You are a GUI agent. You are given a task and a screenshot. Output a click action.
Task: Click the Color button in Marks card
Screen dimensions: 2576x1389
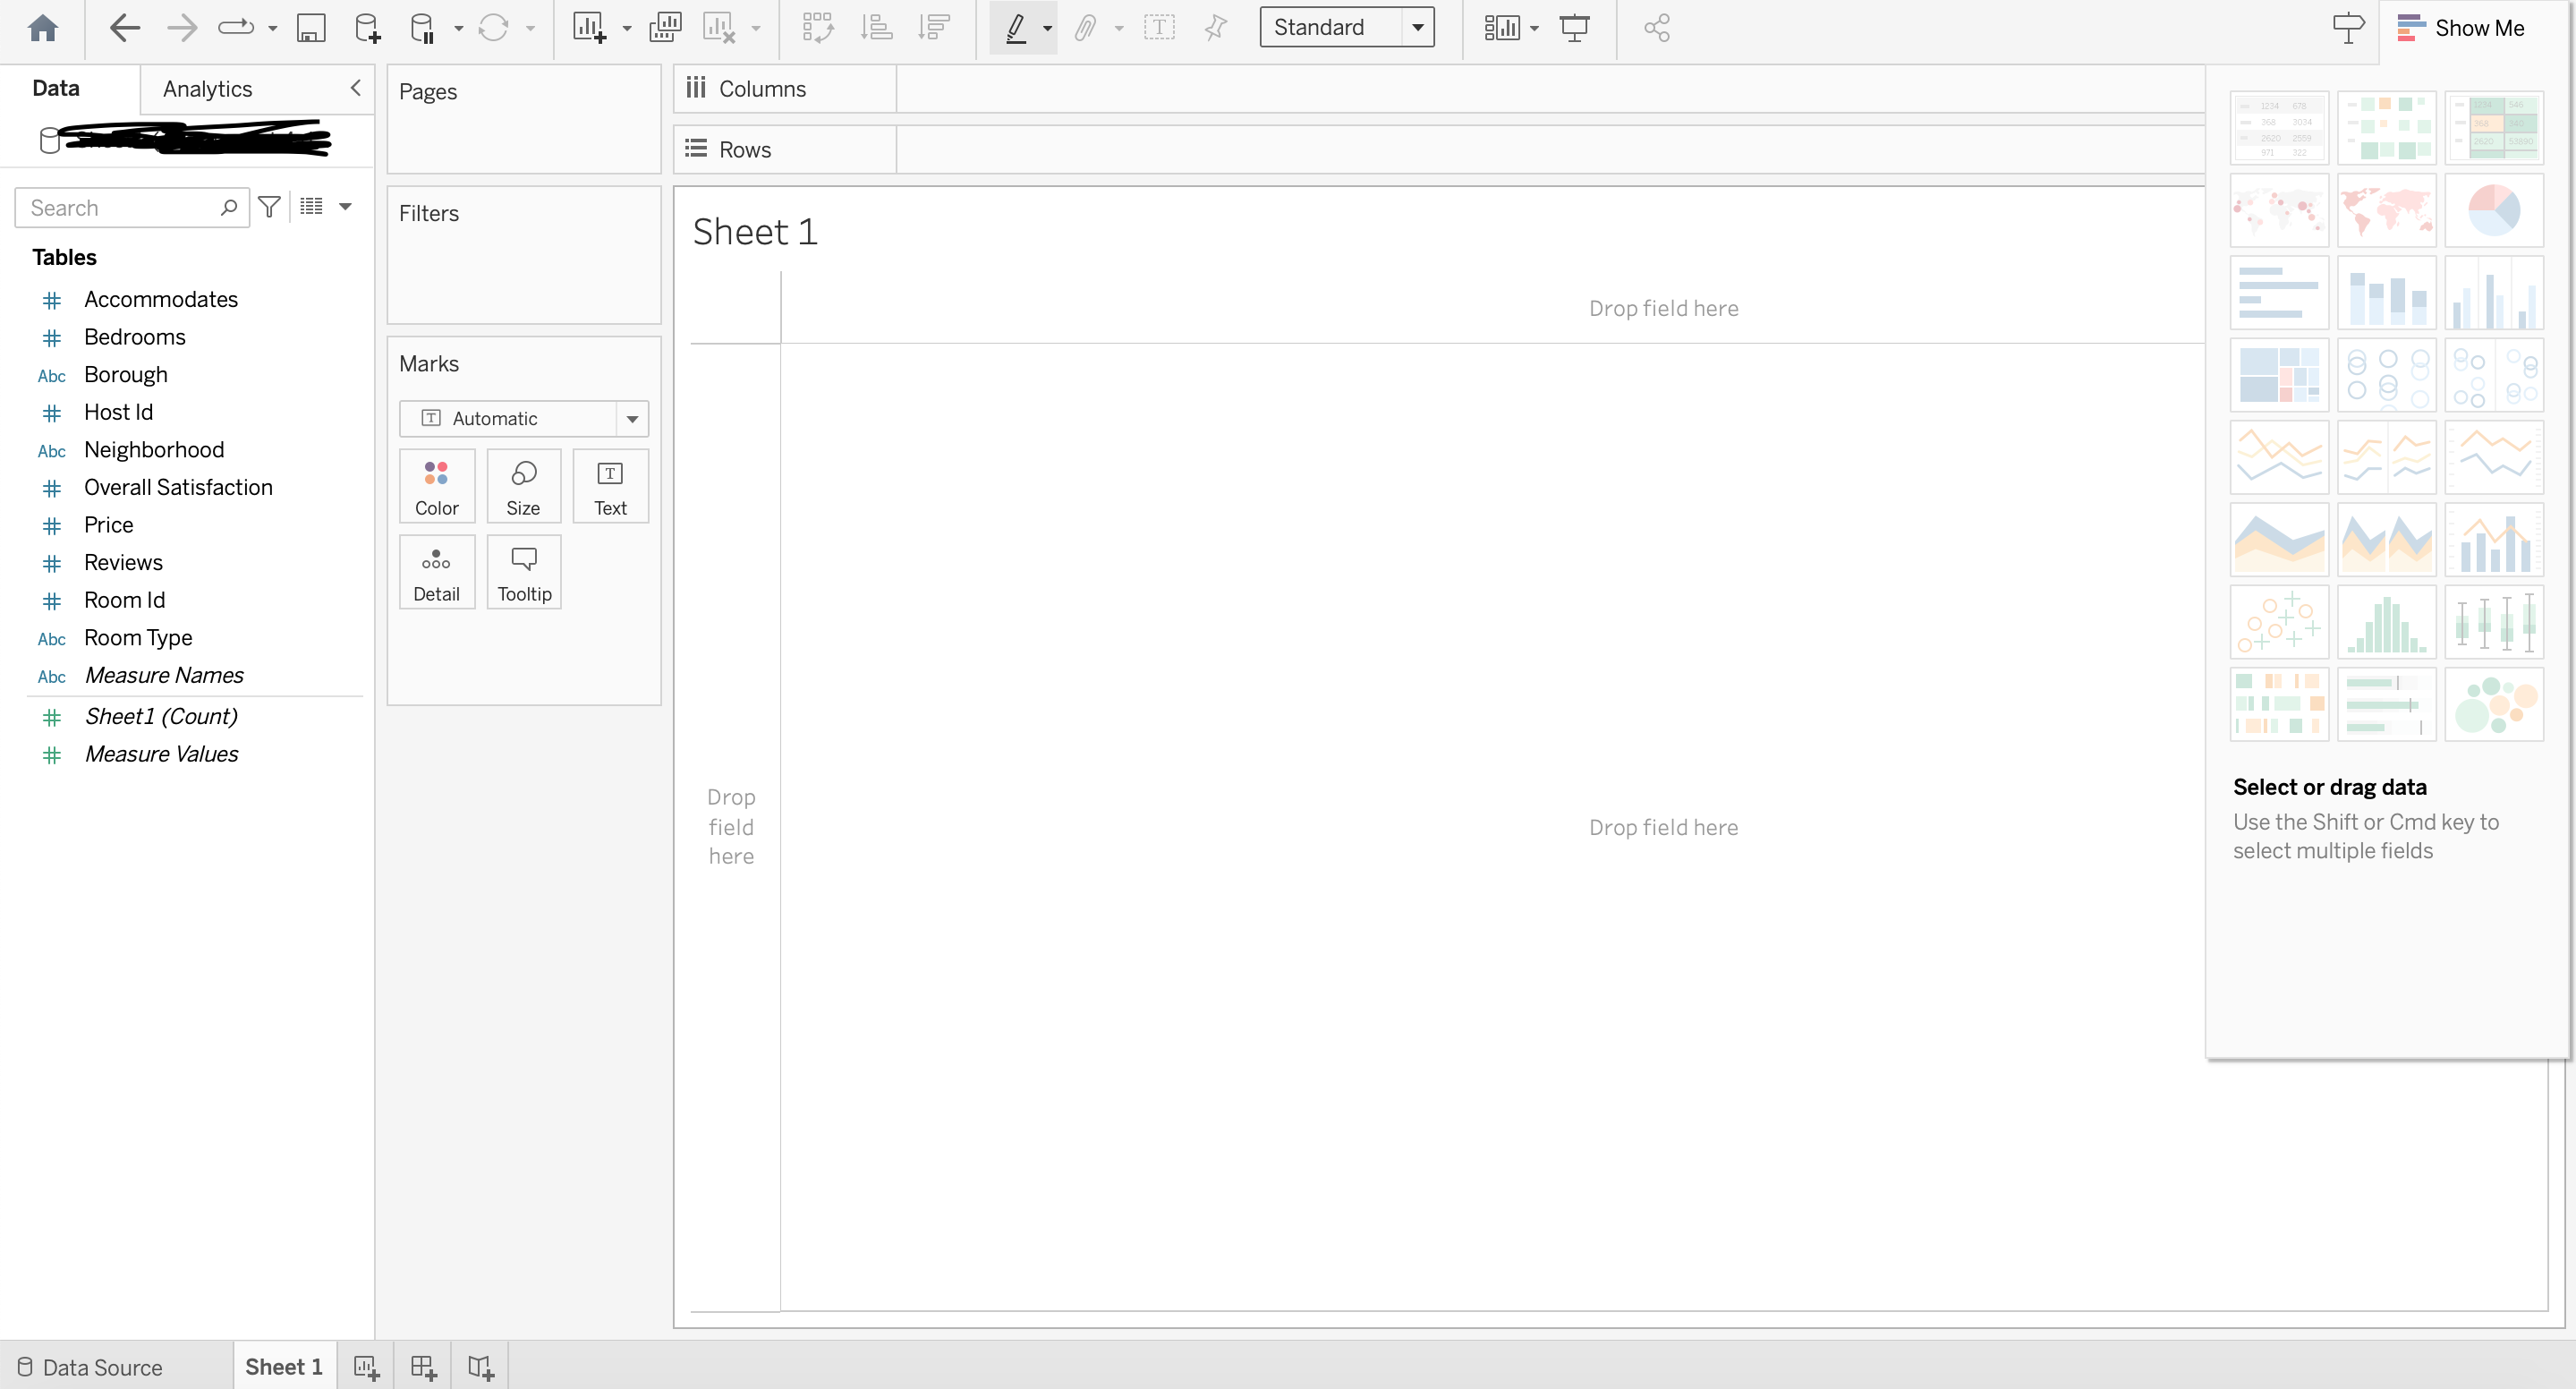pyautogui.click(x=437, y=486)
